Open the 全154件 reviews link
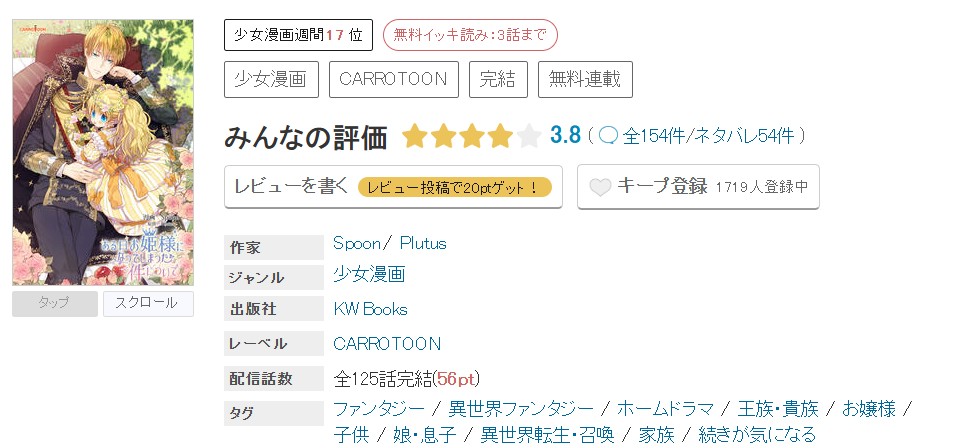This screenshot has height=448, width=971. coord(655,136)
